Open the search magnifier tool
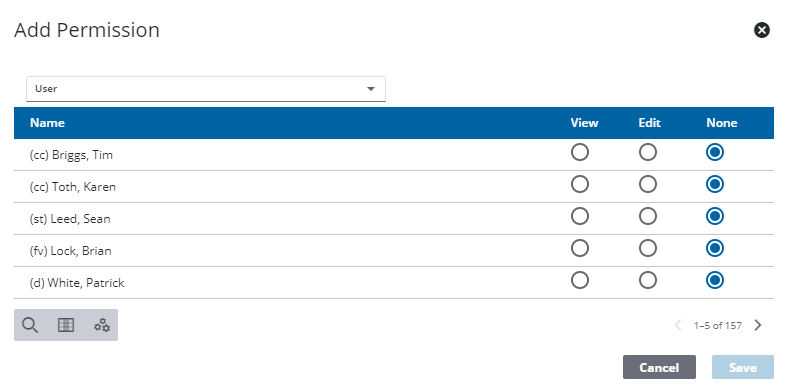Viewport: 786px width, 390px height. [x=30, y=325]
